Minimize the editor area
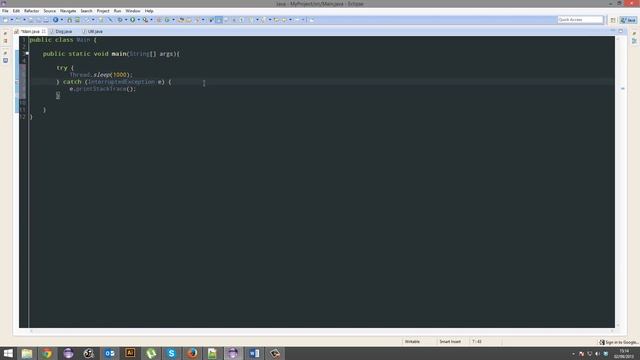This screenshot has height=360, width=640. pos(613,31)
